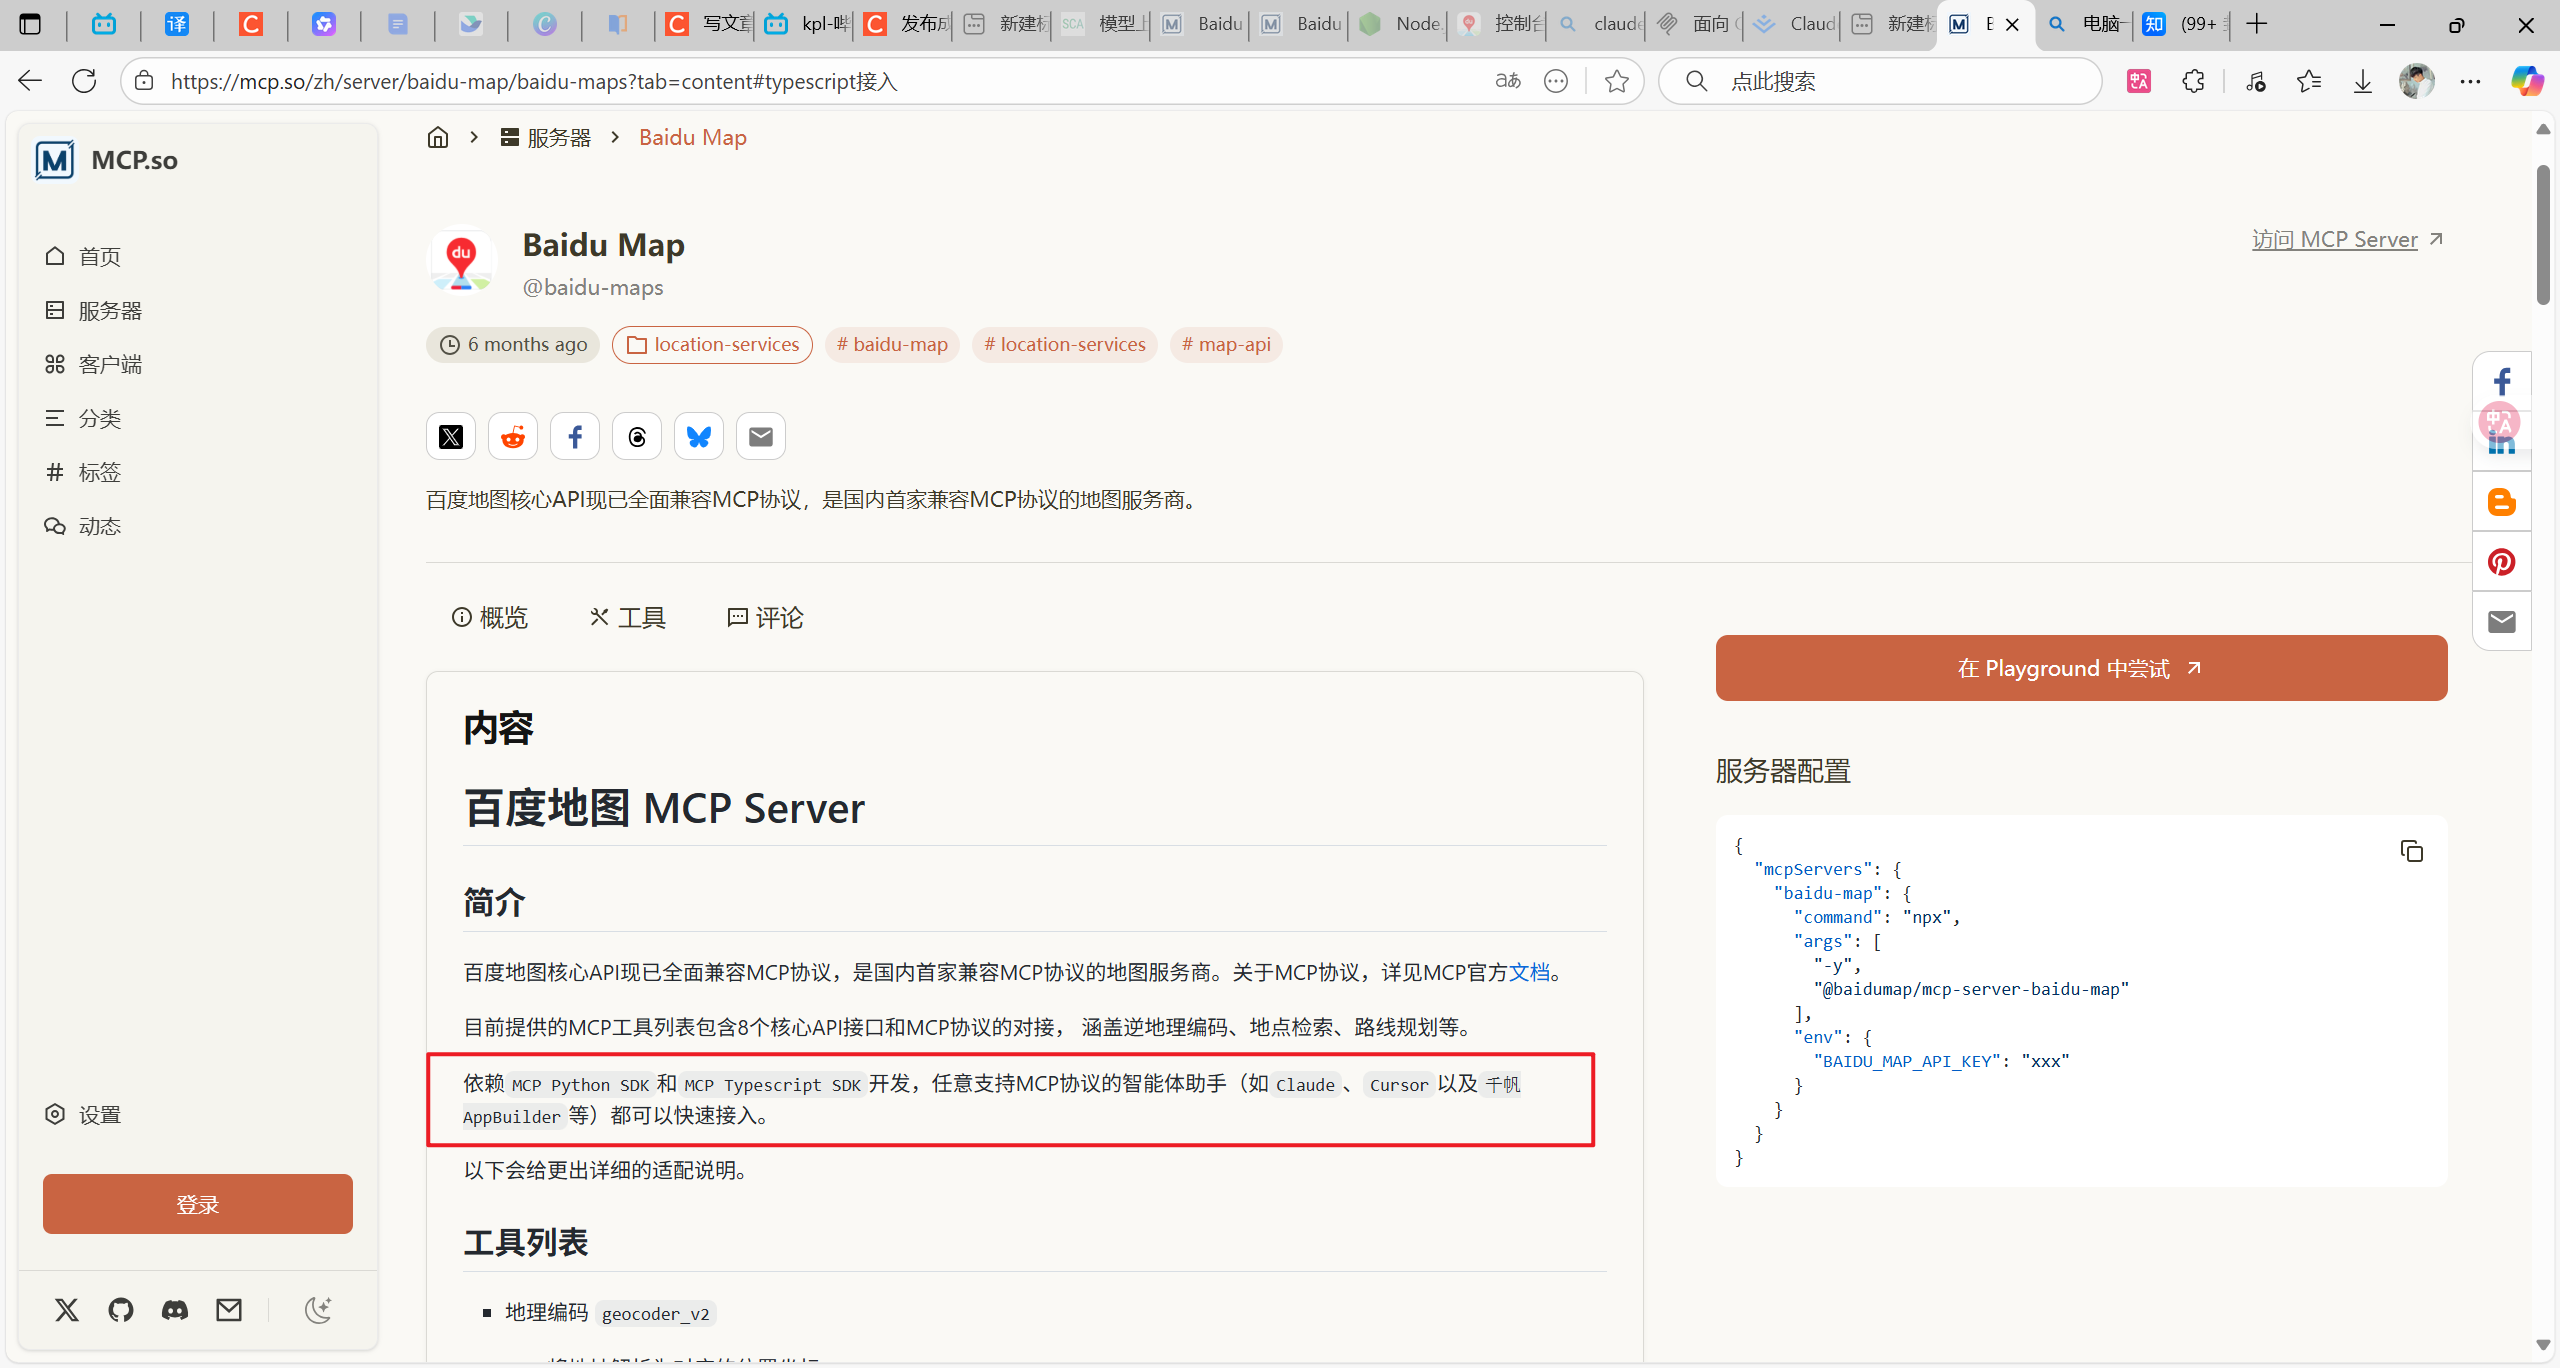Toggle the browser translate icon
The width and height of the screenshot is (2560, 1368).
(1507, 81)
